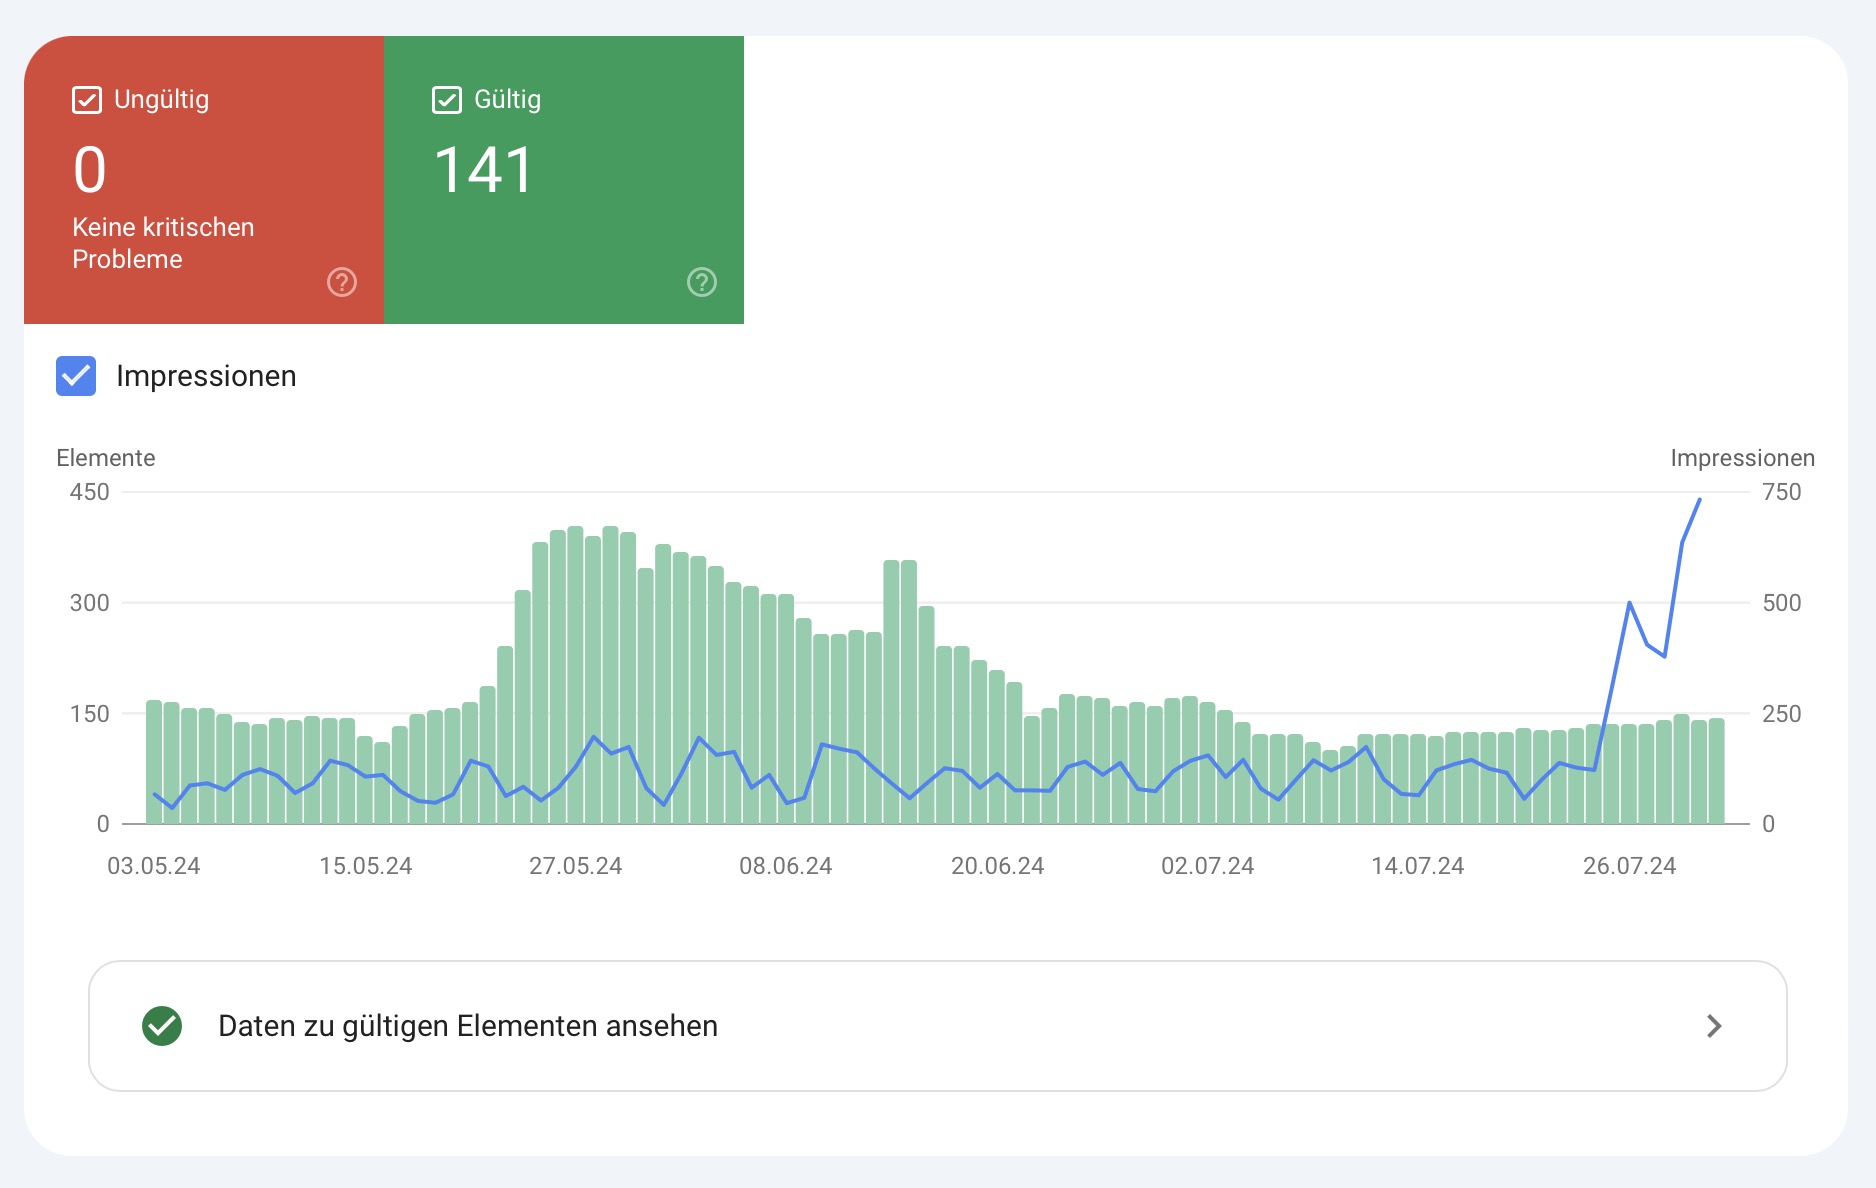Viewport: 1876px width, 1188px height.
Task: Click the question mark circle on the green tile
Action: pyautogui.click(x=702, y=283)
